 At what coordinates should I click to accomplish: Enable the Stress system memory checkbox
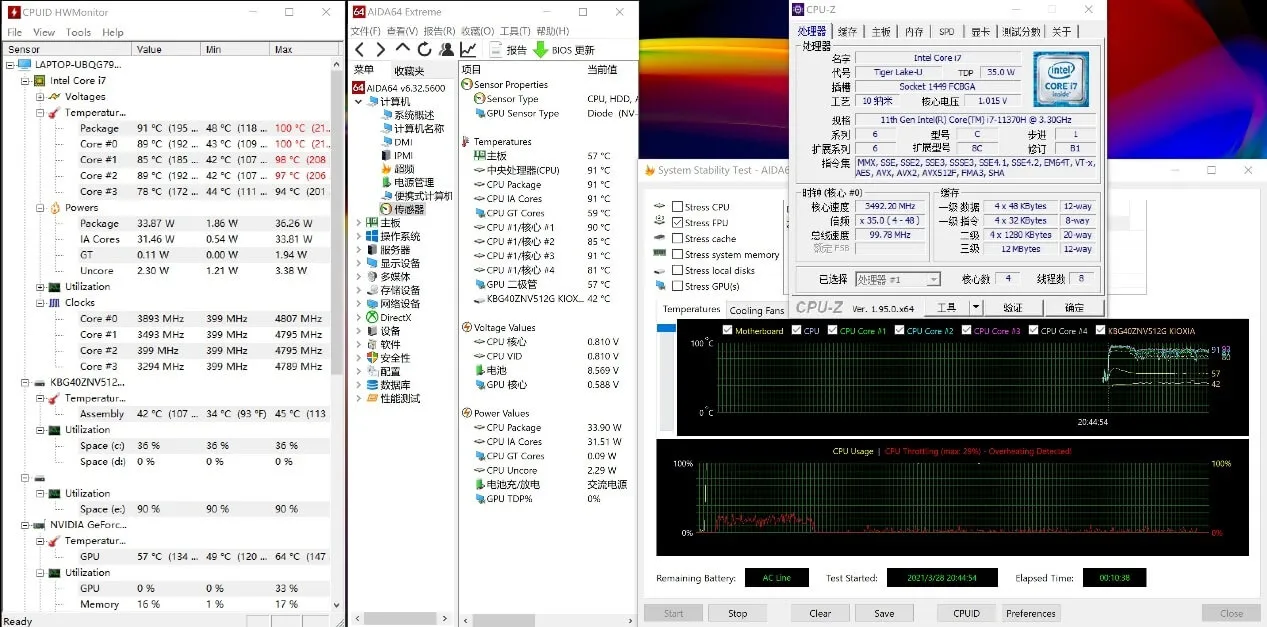pyautogui.click(x=677, y=255)
